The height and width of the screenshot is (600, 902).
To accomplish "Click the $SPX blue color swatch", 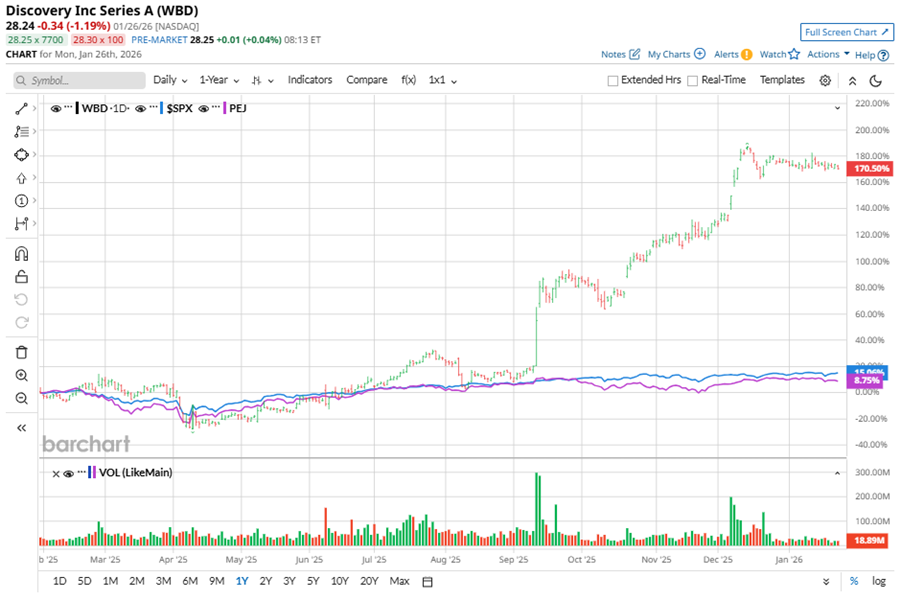I will tap(162, 108).
